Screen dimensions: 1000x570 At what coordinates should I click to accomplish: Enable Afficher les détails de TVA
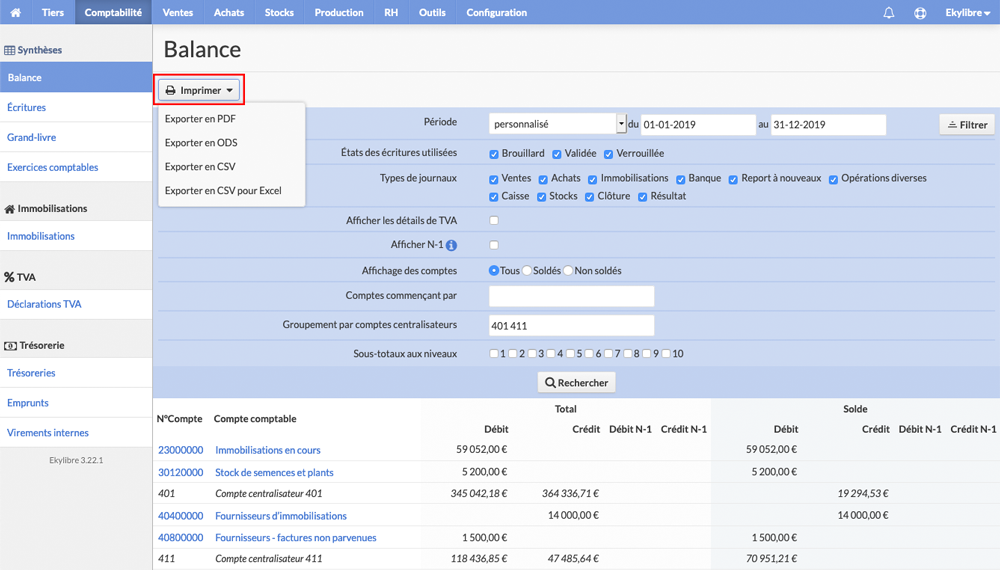click(494, 221)
